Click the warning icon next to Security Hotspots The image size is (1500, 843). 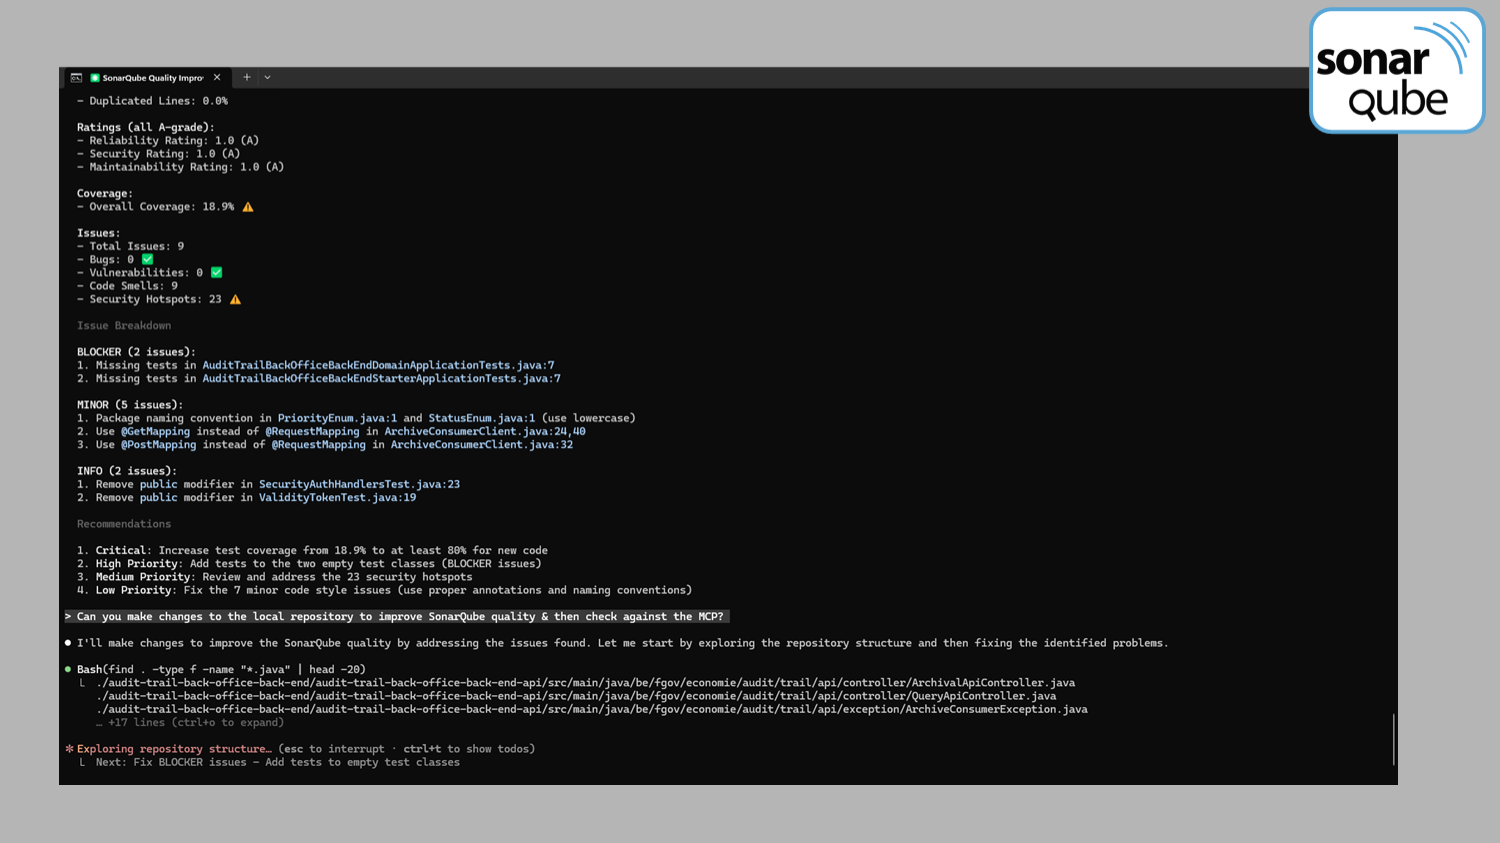[x=235, y=299]
